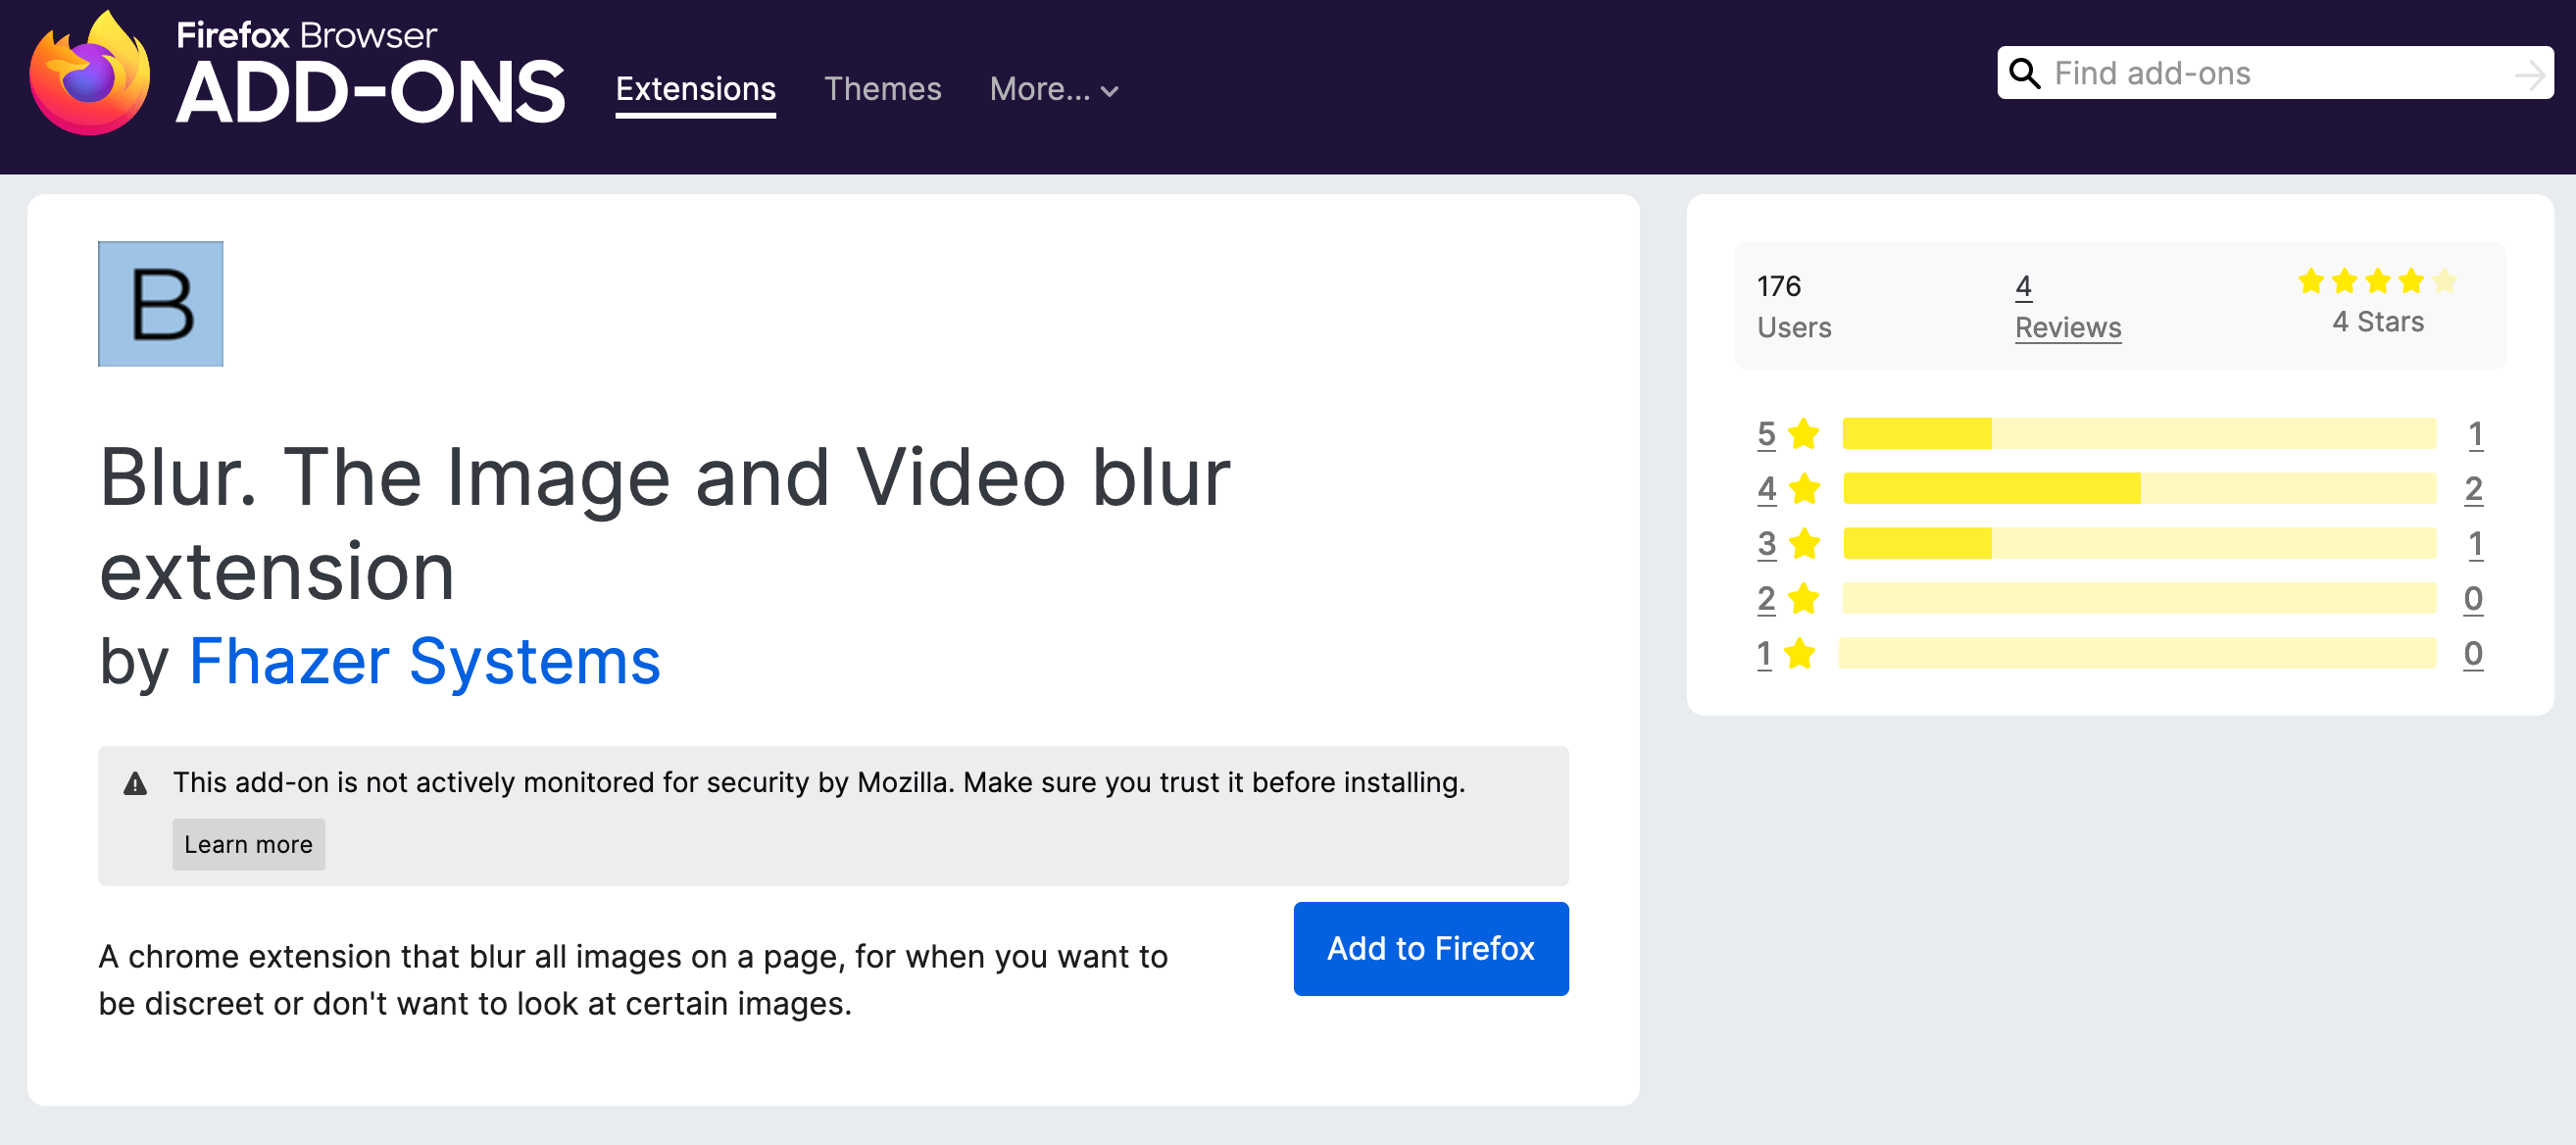Open the Reviews link
The height and width of the screenshot is (1145, 2576).
(x=2068, y=327)
